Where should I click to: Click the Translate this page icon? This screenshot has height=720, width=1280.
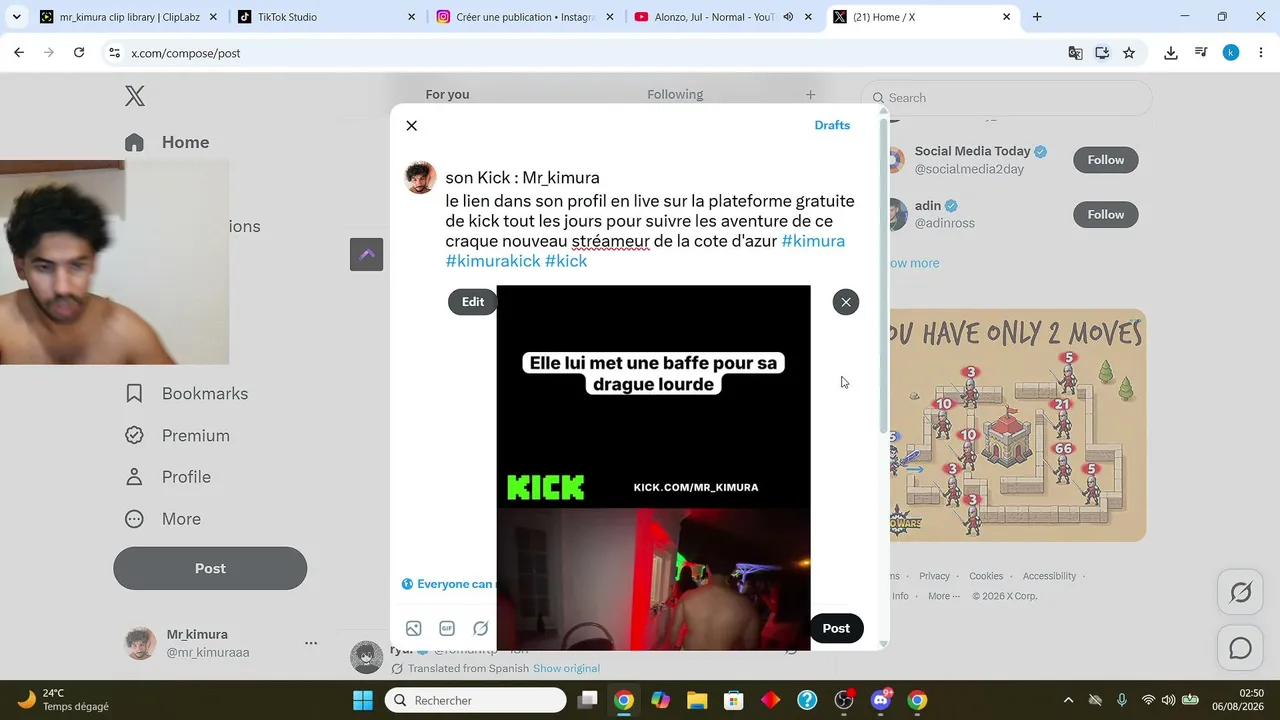pos(1075,53)
